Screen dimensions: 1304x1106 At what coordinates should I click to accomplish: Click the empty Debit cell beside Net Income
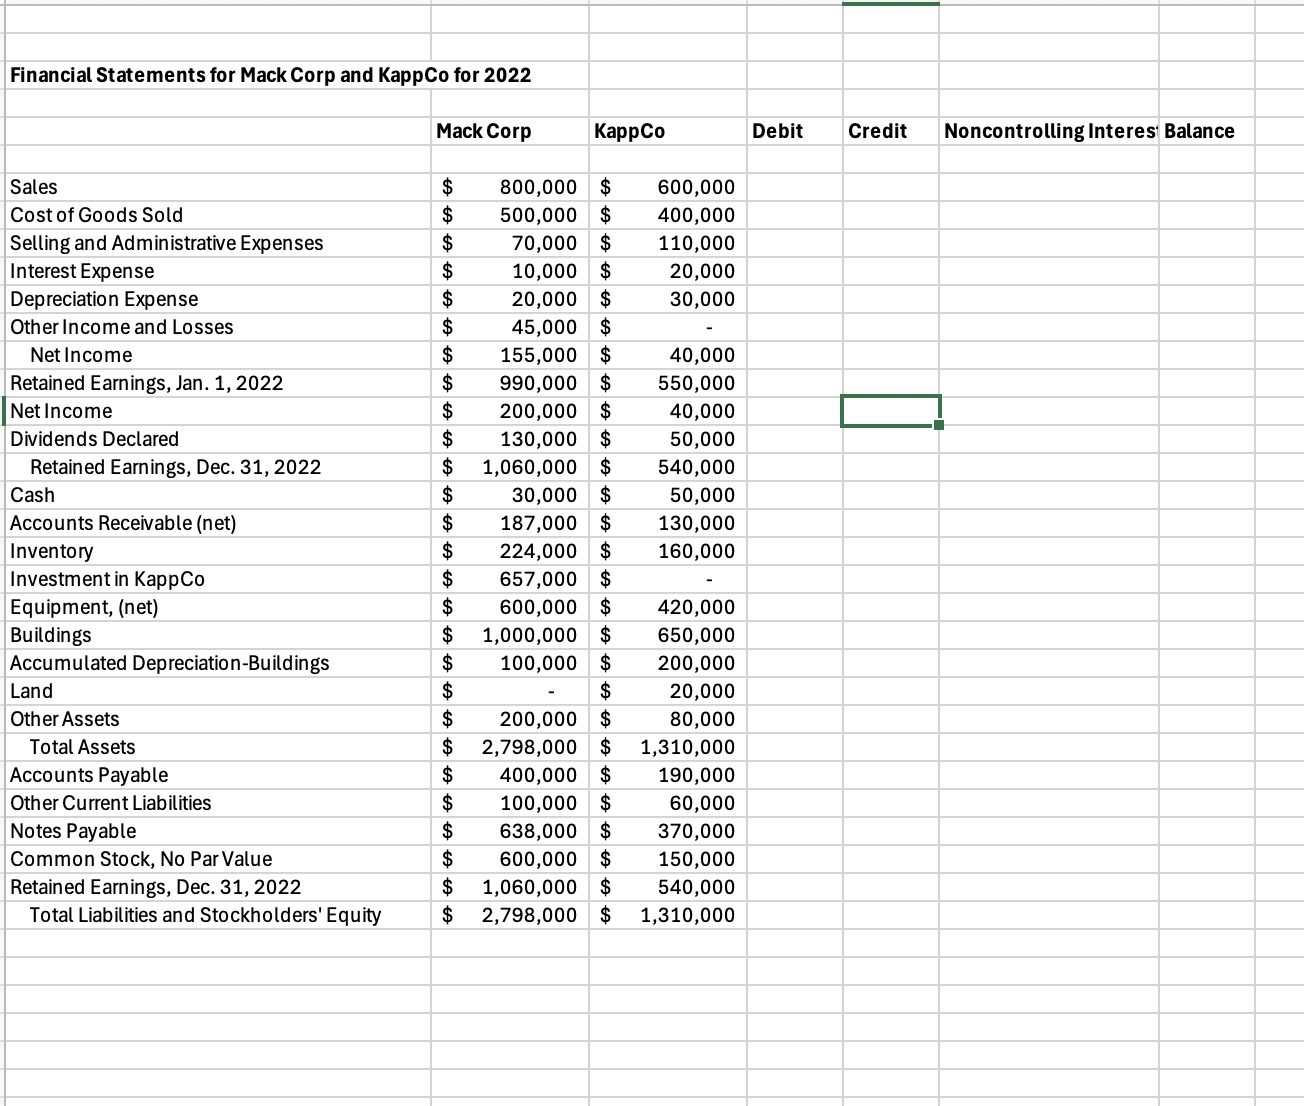pos(794,411)
